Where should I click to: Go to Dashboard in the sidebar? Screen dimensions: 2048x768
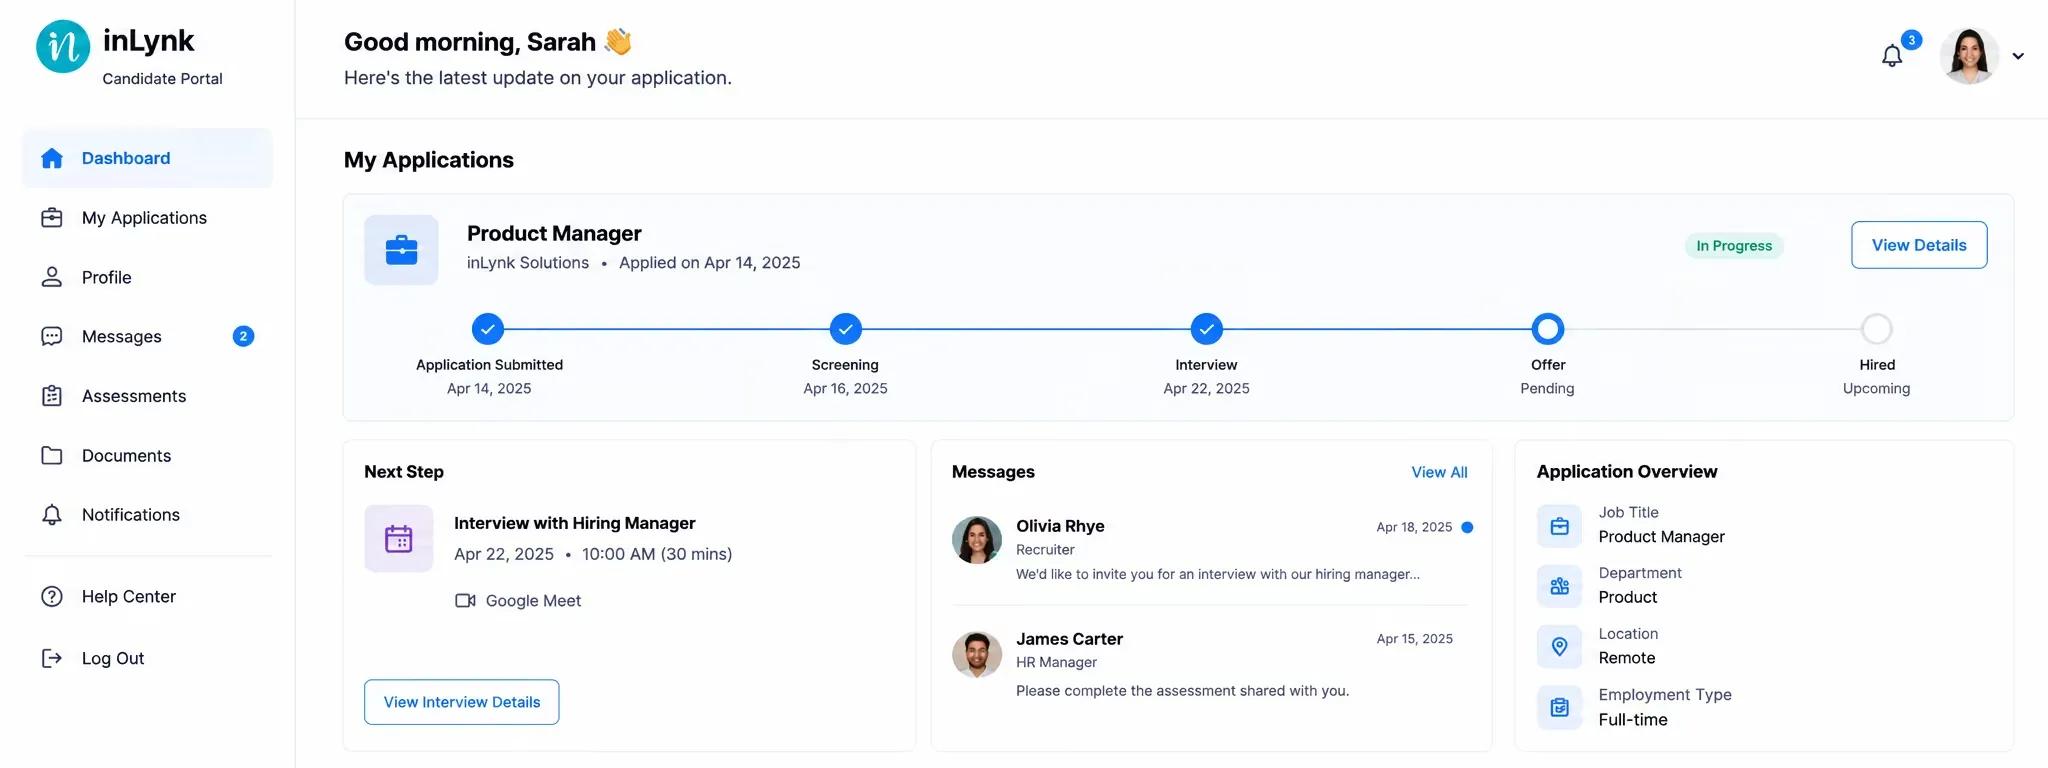147,158
